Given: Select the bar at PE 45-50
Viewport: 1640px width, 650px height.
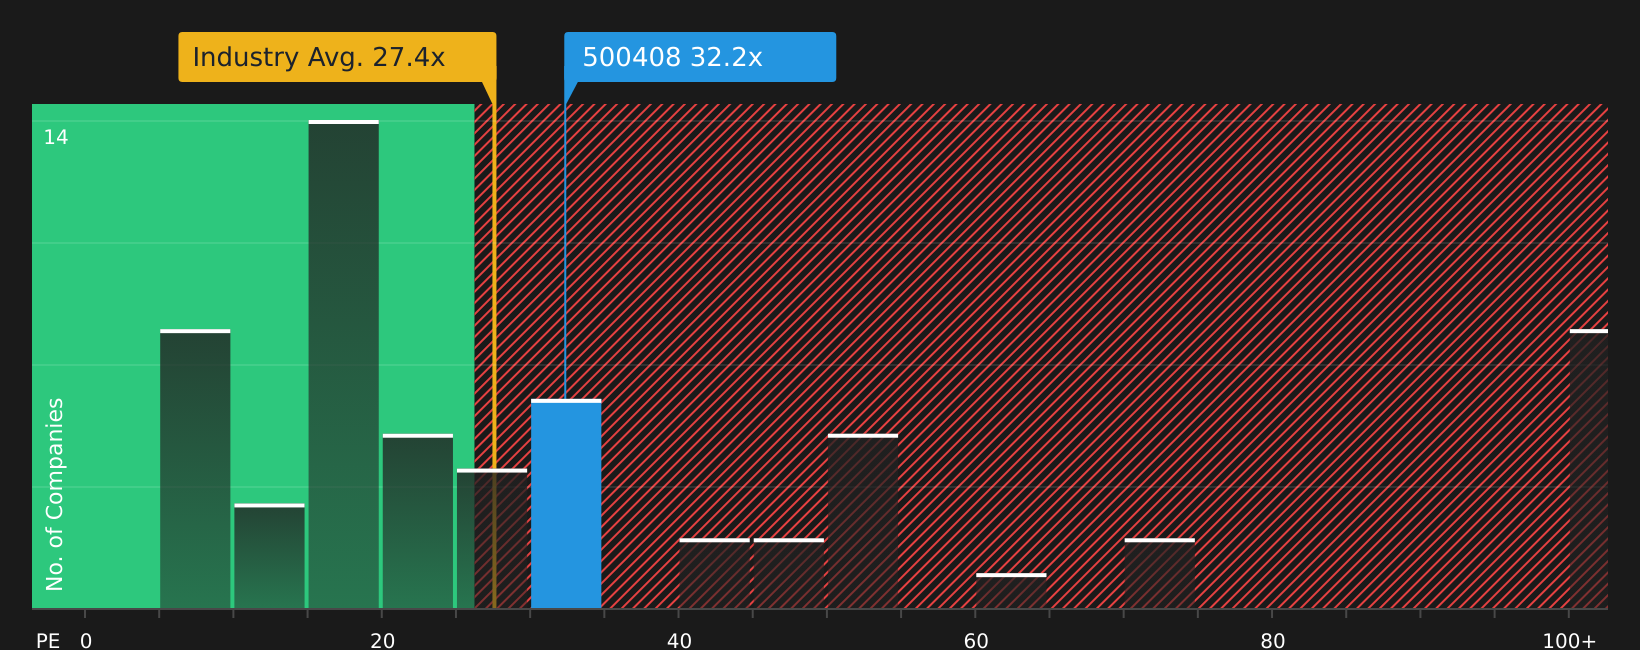Looking at the screenshot, I should (789, 574).
